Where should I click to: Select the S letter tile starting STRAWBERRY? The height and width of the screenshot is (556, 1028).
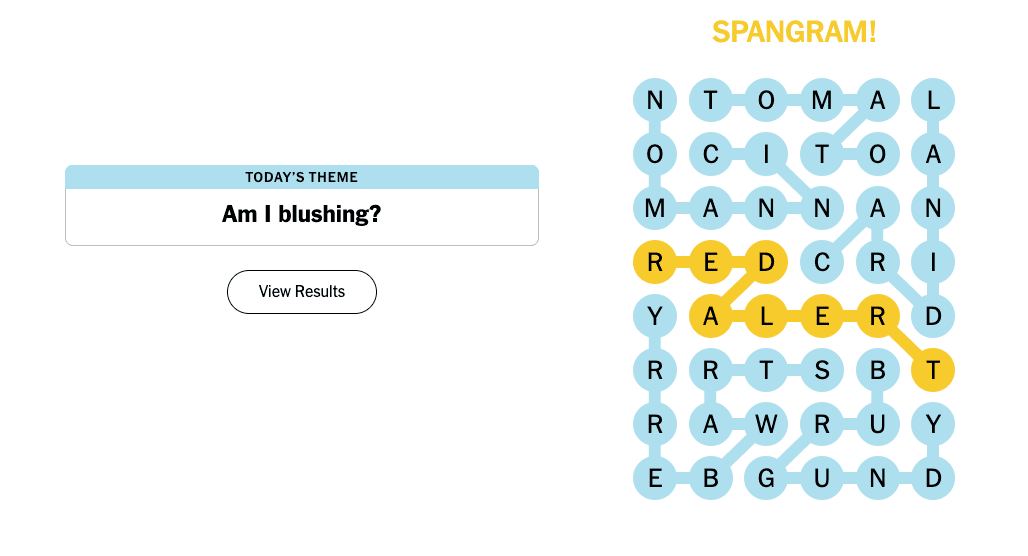point(822,371)
